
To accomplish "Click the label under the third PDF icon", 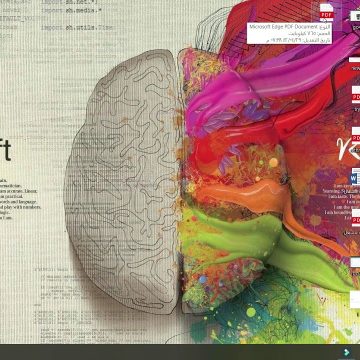I will tap(355, 150).
